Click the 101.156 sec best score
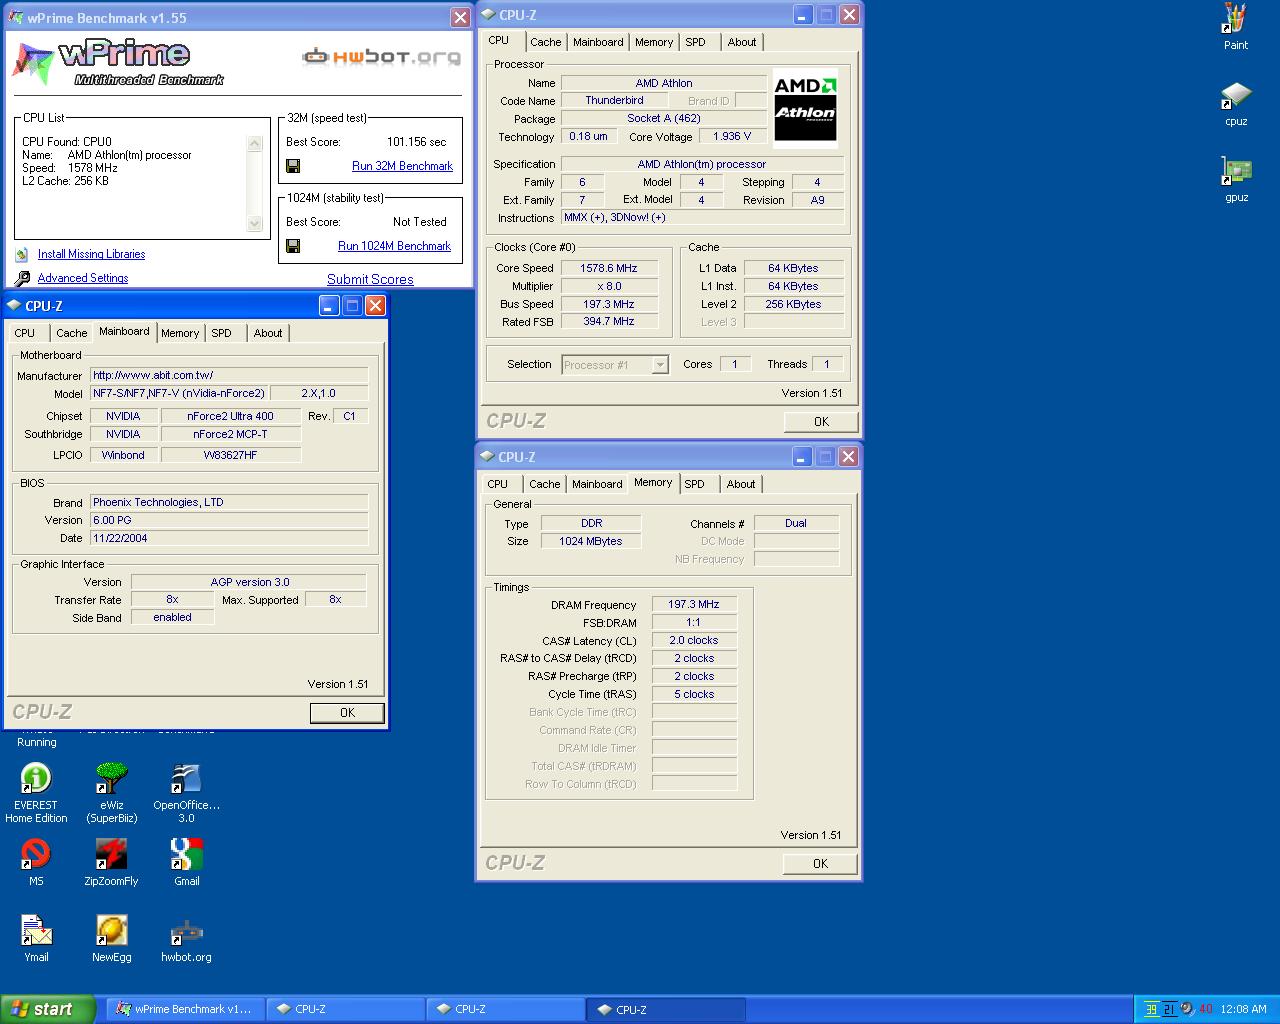 click(416, 142)
